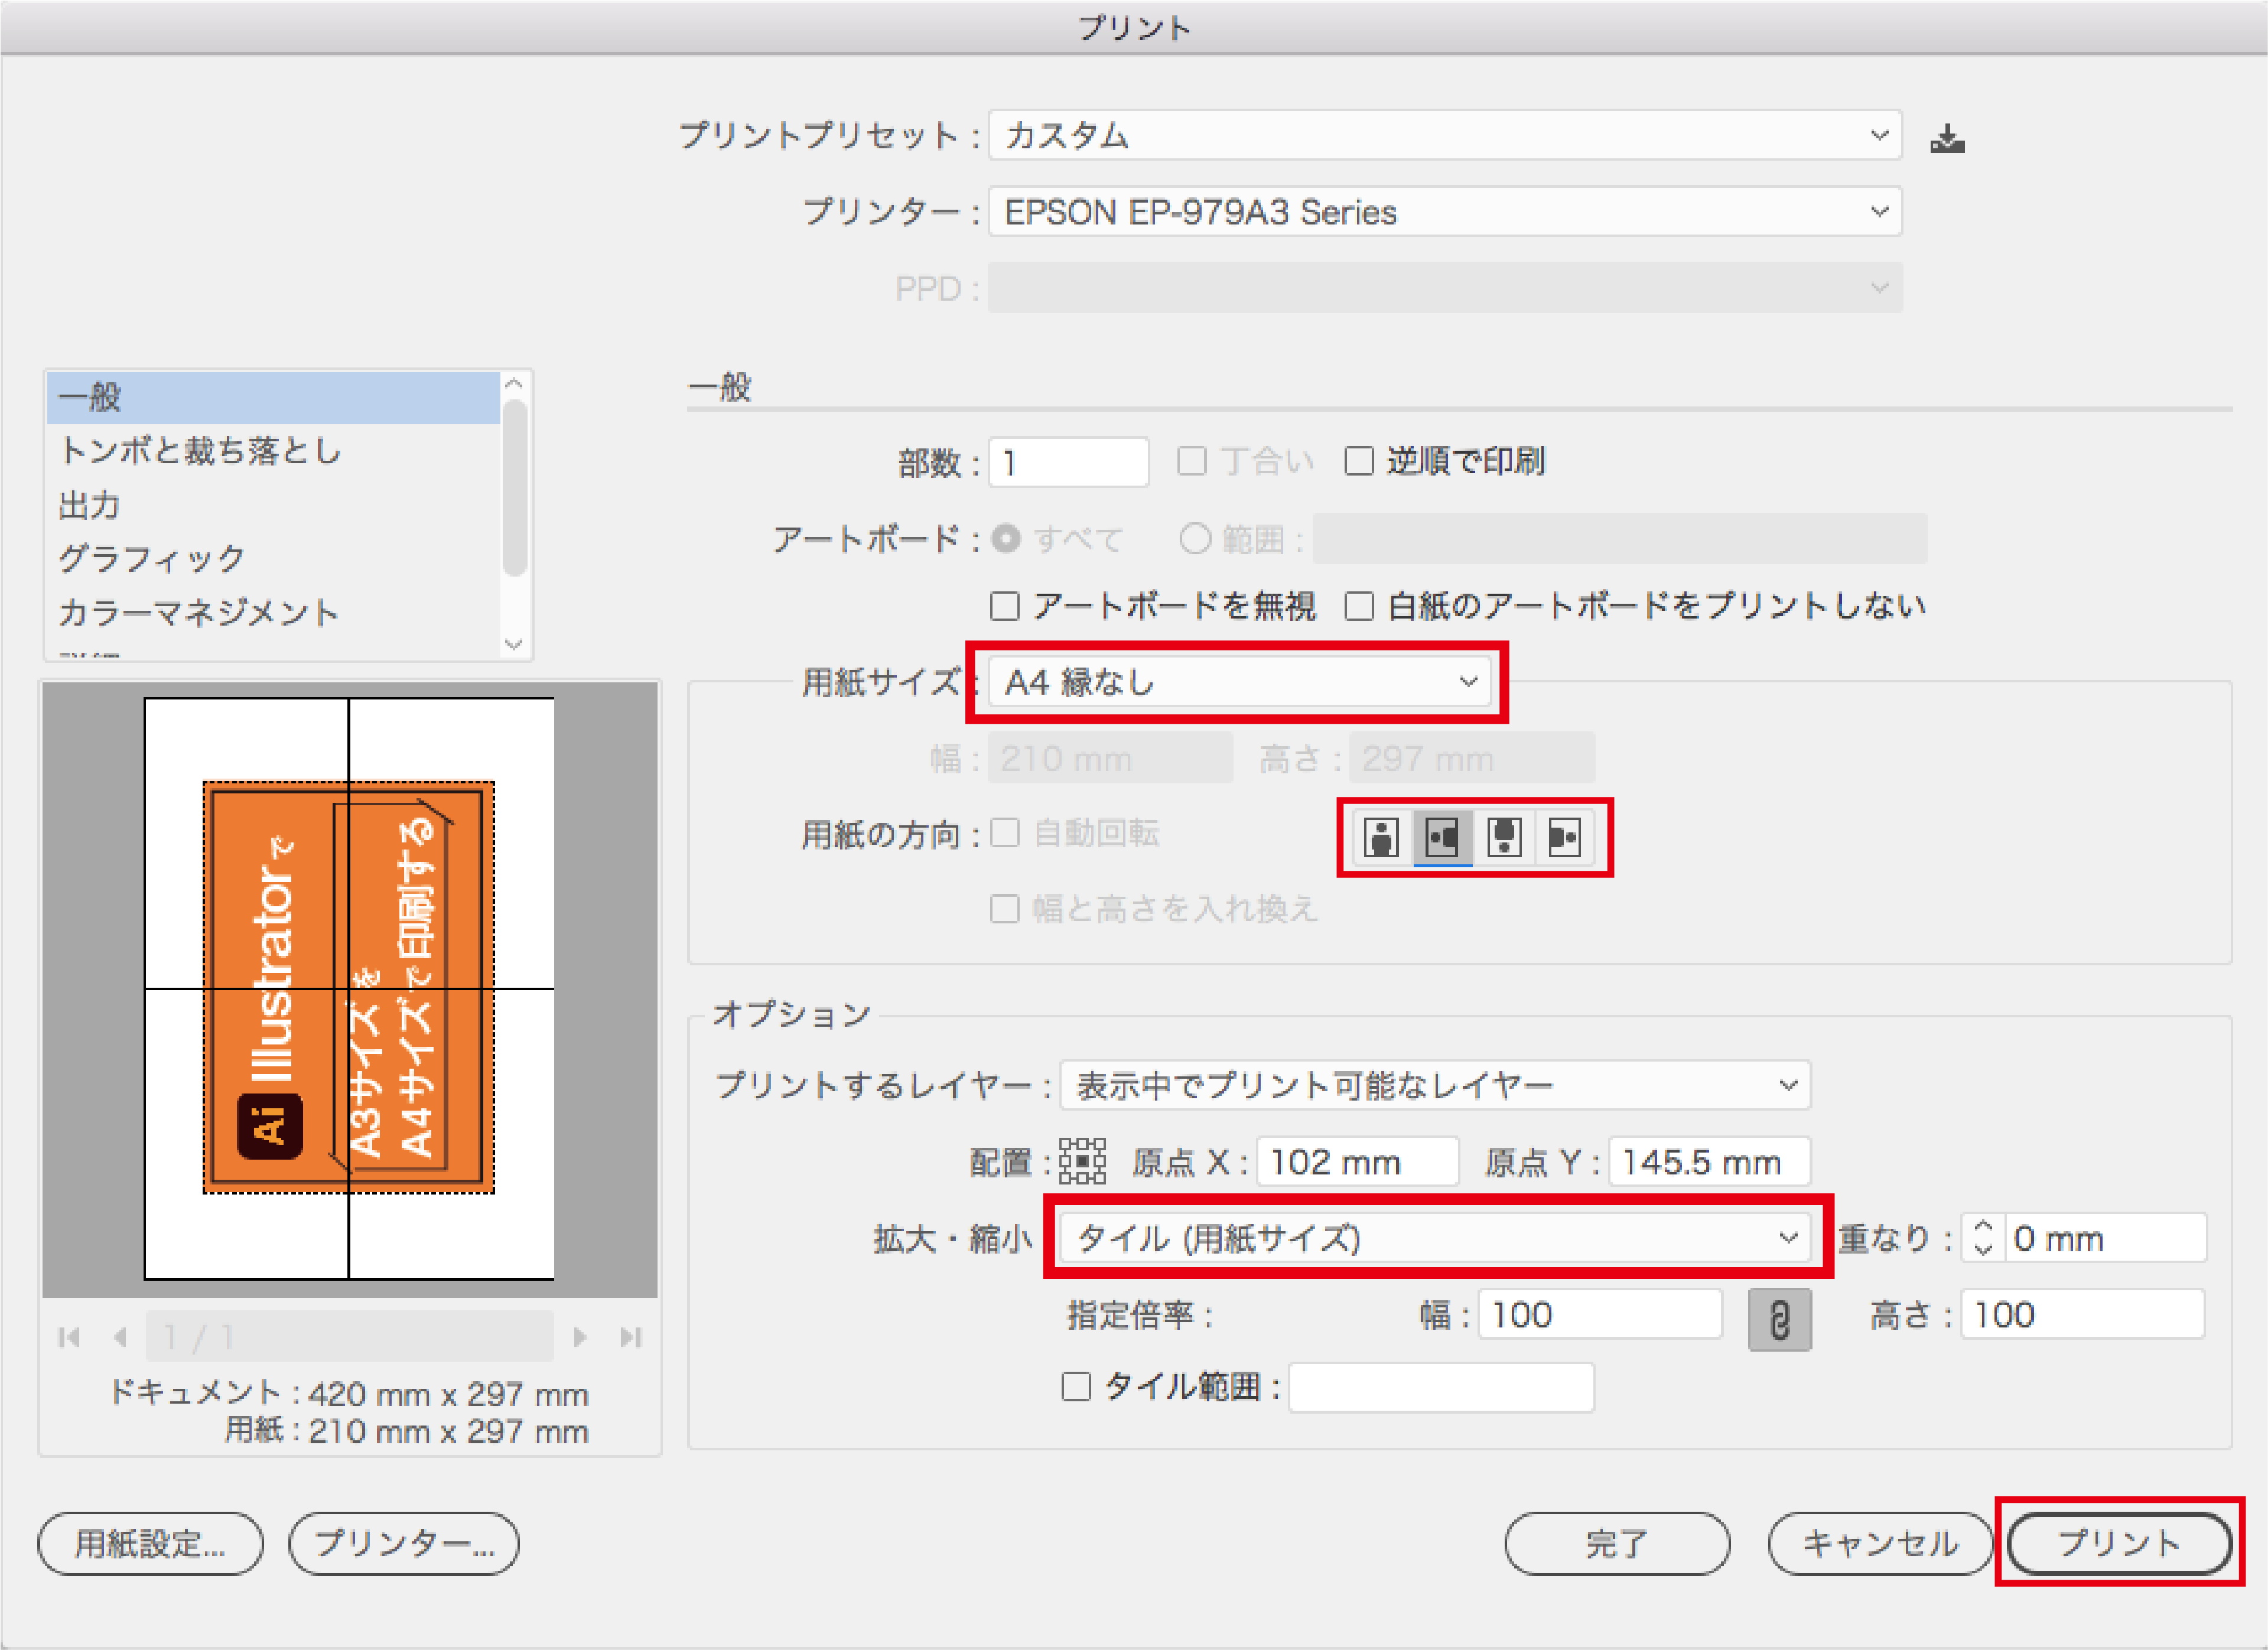Toggle the scale proportion link icon
Viewport: 2268px width, 1650px height.
pyautogui.click(x=1779, y=1319)
